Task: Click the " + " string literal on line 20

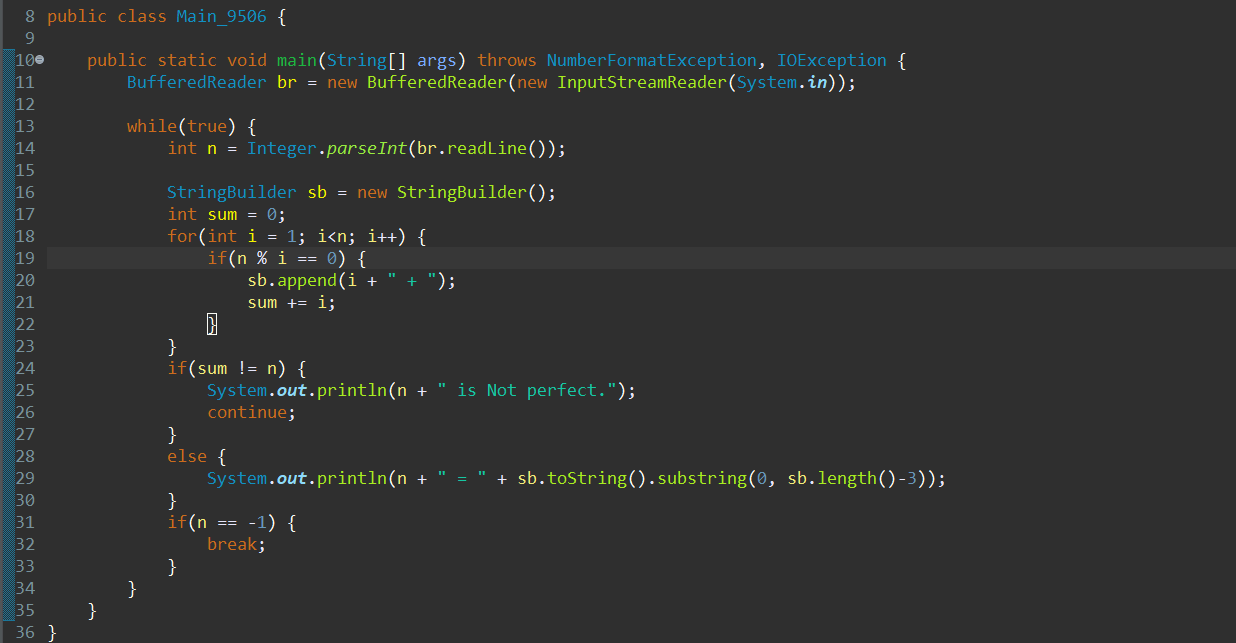Action: tap(412, 280)
